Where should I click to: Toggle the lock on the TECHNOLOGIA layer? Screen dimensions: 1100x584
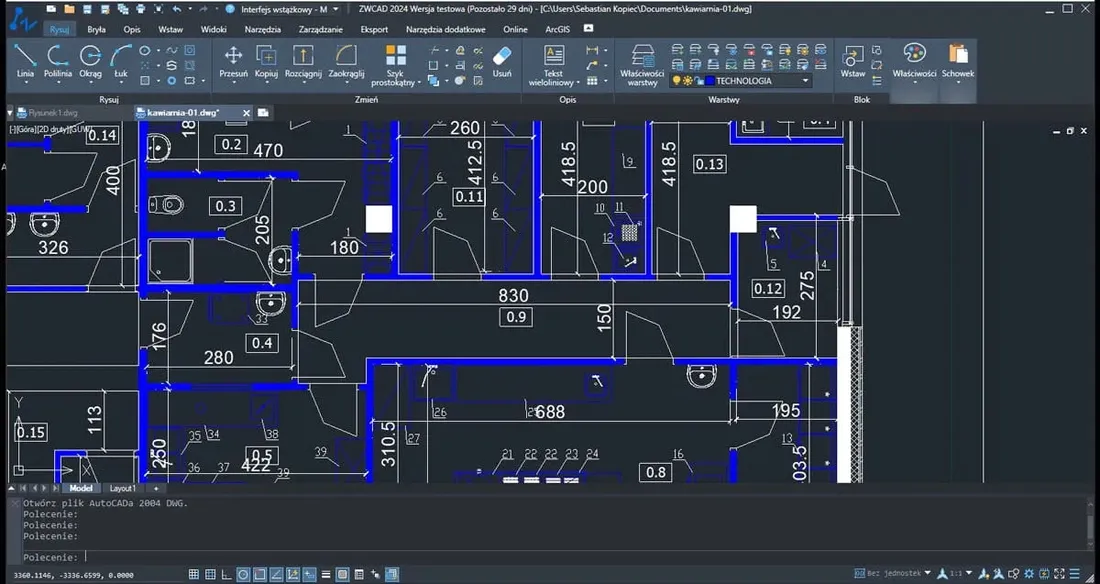(x=696, y=79)
